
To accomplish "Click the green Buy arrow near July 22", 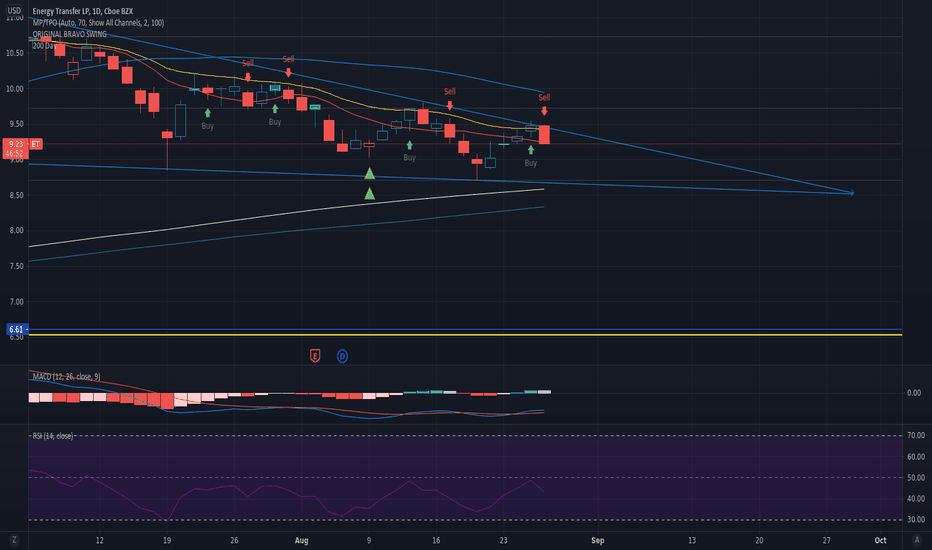I will point(207,112).
